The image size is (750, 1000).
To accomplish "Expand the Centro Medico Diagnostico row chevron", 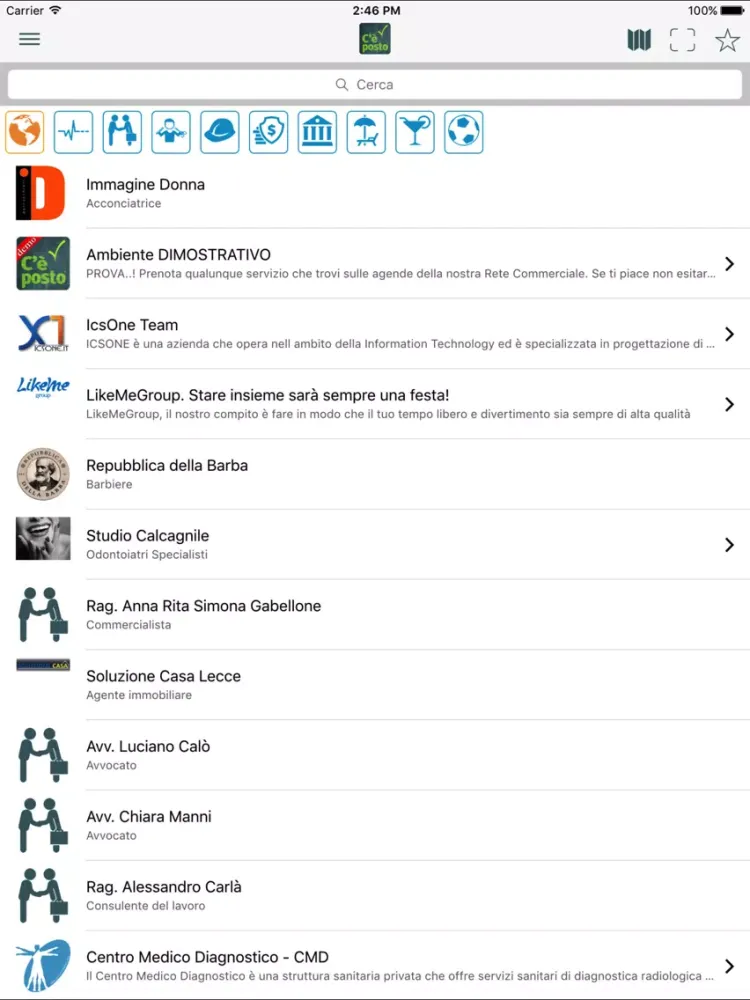I will click(730, 966).
